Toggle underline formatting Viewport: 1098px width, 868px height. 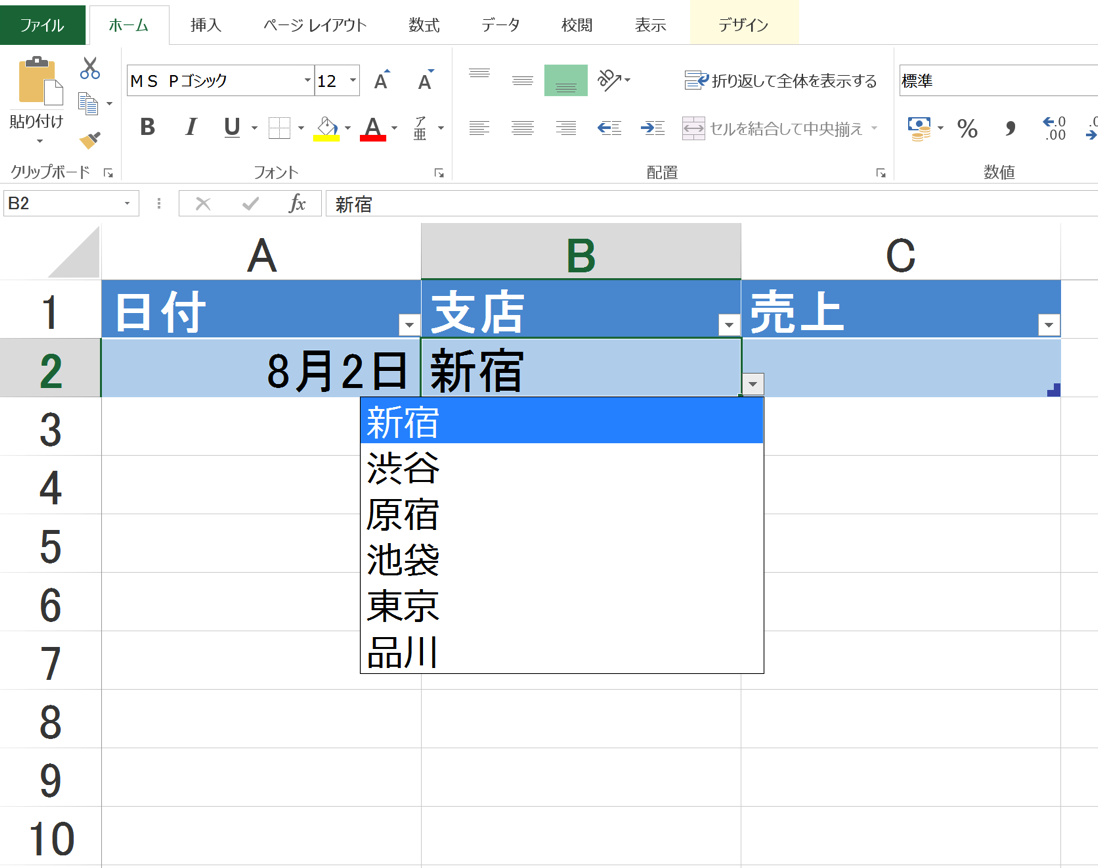(x=232, y=127)
